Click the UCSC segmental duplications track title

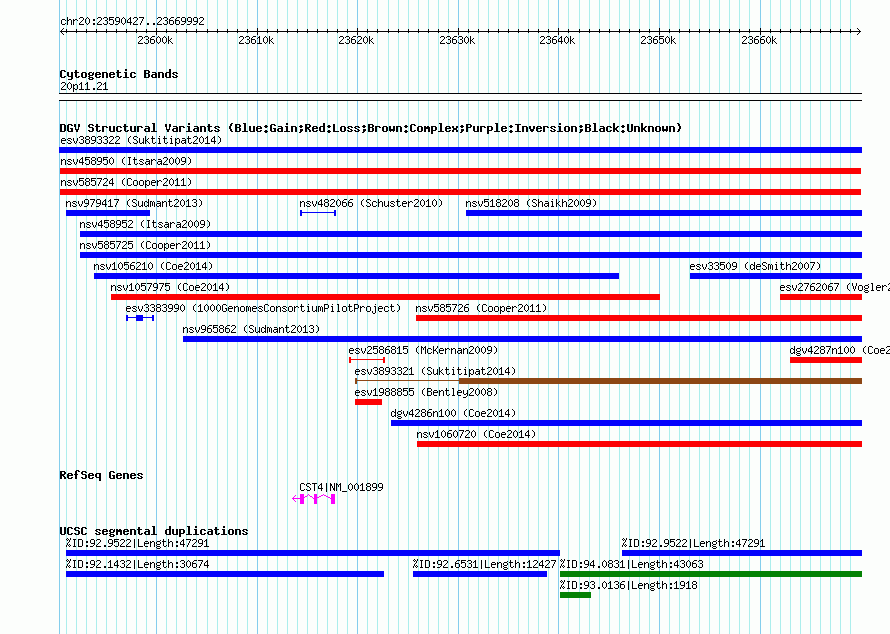coord(154,531)
